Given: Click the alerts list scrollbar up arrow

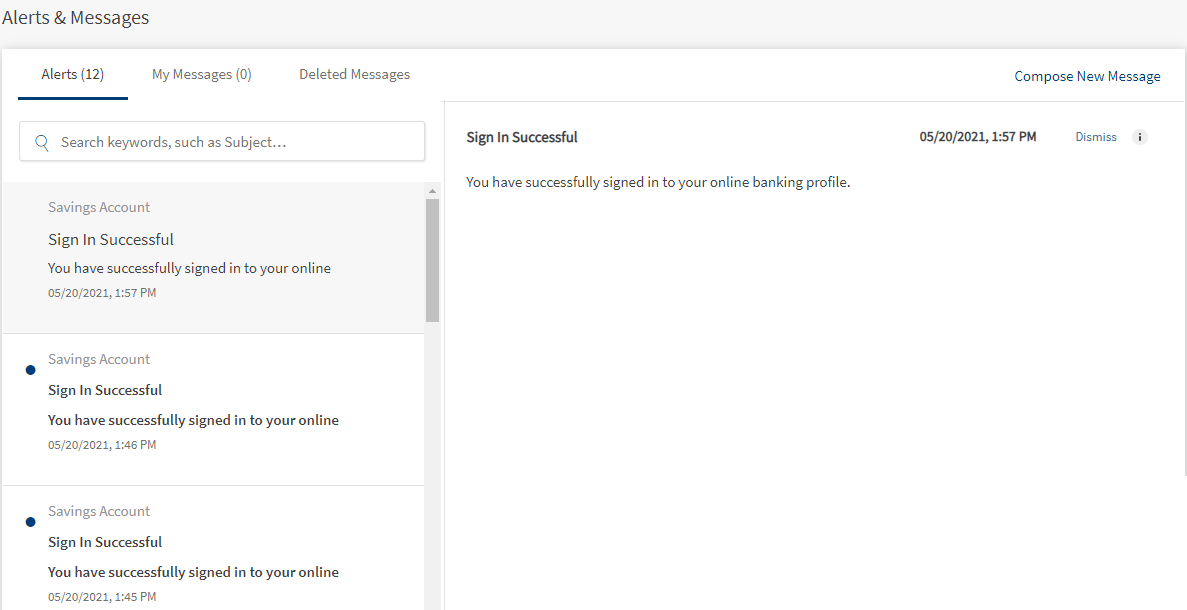Looking at the screenshot, I should (432, 190).
